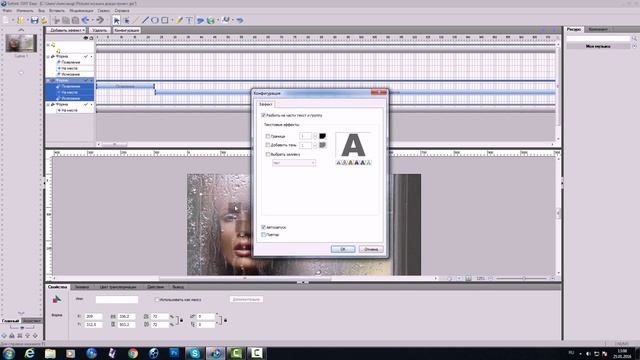Screen dimensions: 640x360
Task: Click the Undo blue arrow icon
Action: (x=86, y=20)
